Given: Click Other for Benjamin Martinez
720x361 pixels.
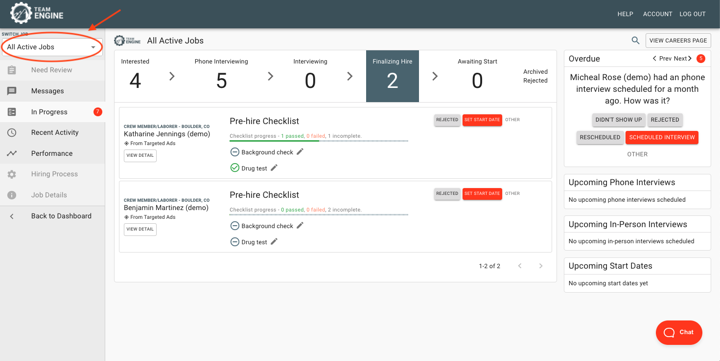Looking at the screenshot, I should pyautogui.click(x=512, y=194).
